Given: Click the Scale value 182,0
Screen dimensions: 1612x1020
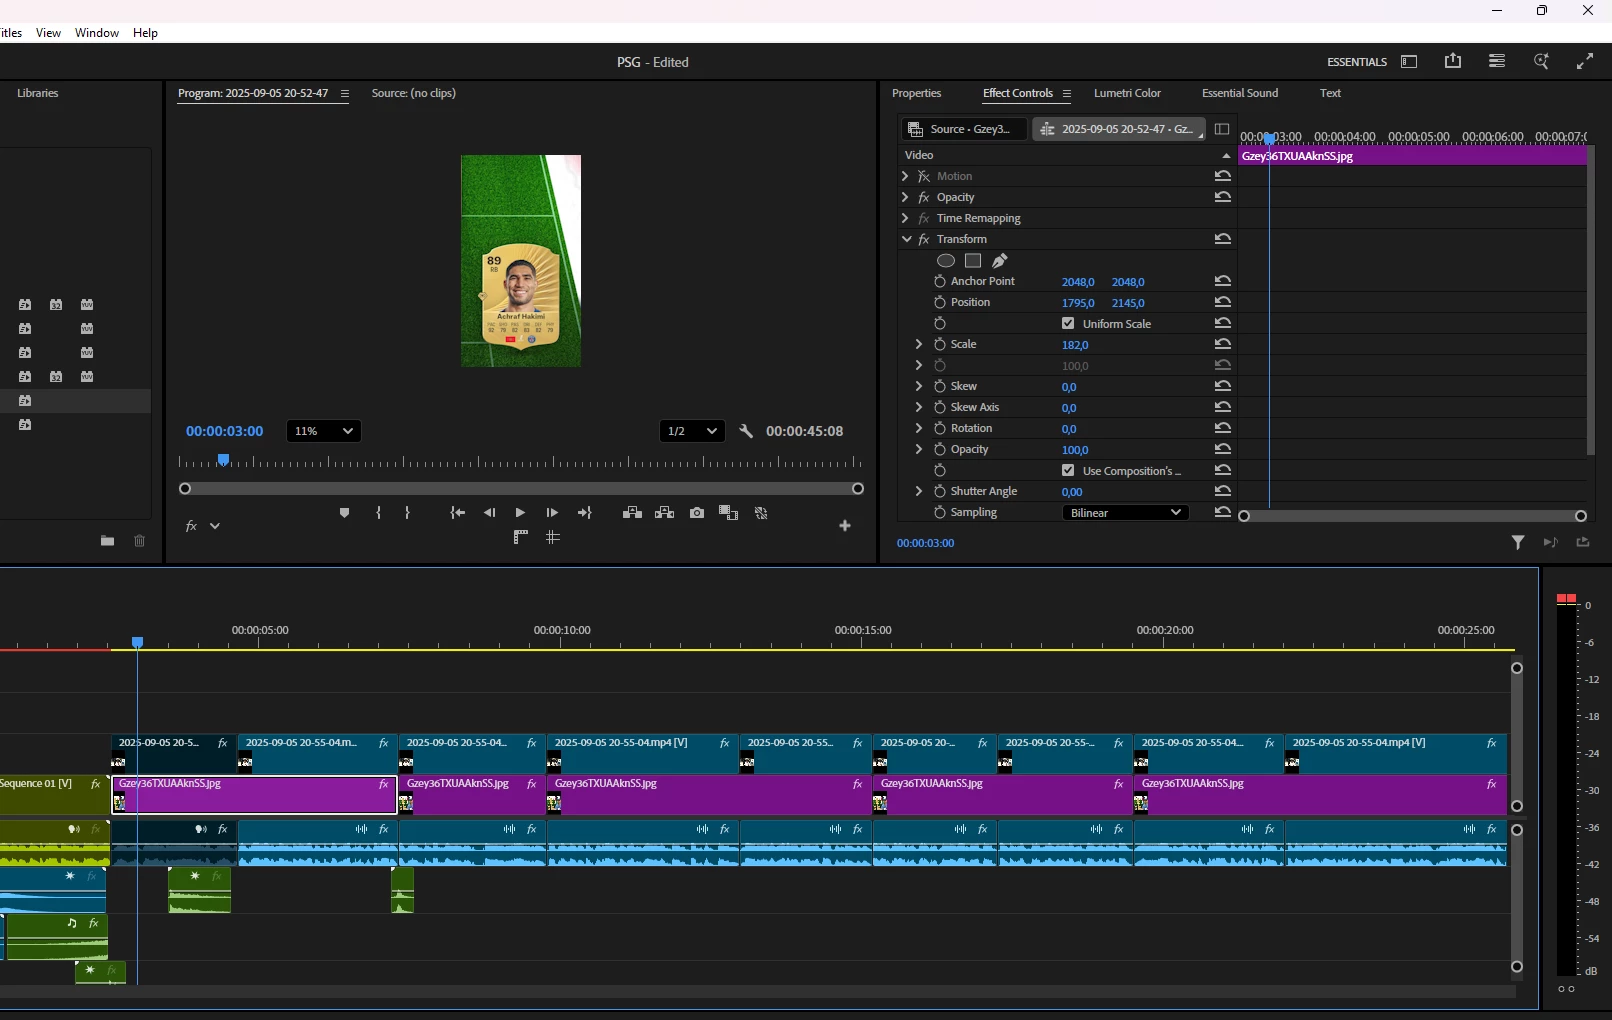Looking at the screenshot, I should pos(1075,345).
